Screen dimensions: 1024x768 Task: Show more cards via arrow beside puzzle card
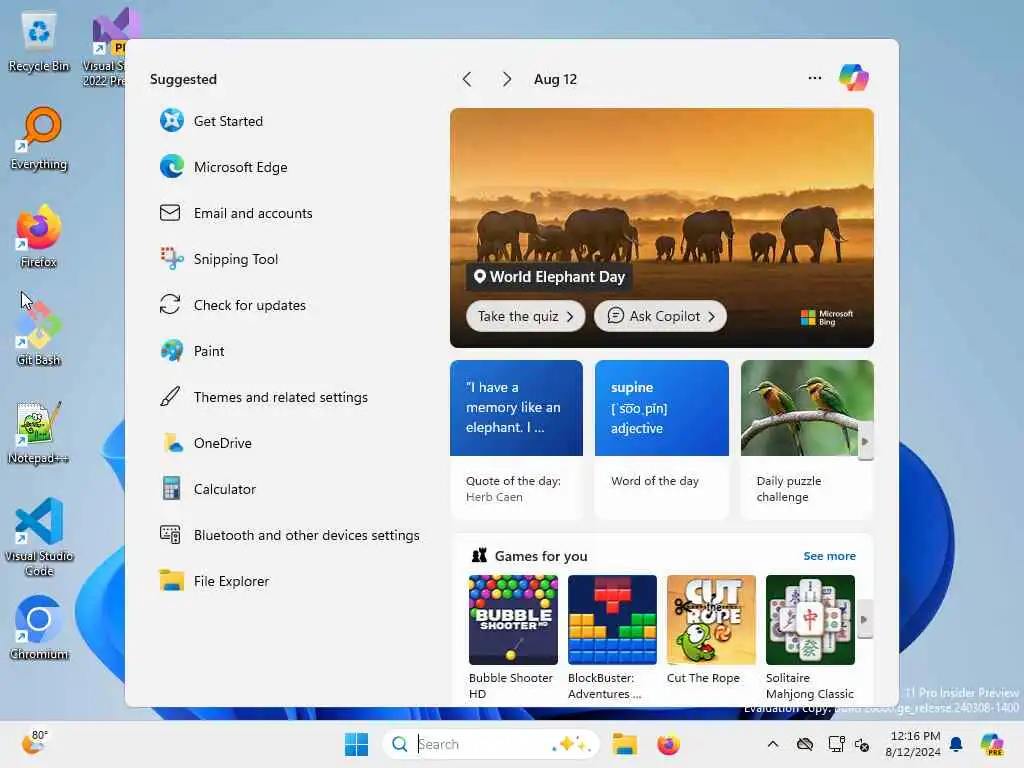point(865,441)
